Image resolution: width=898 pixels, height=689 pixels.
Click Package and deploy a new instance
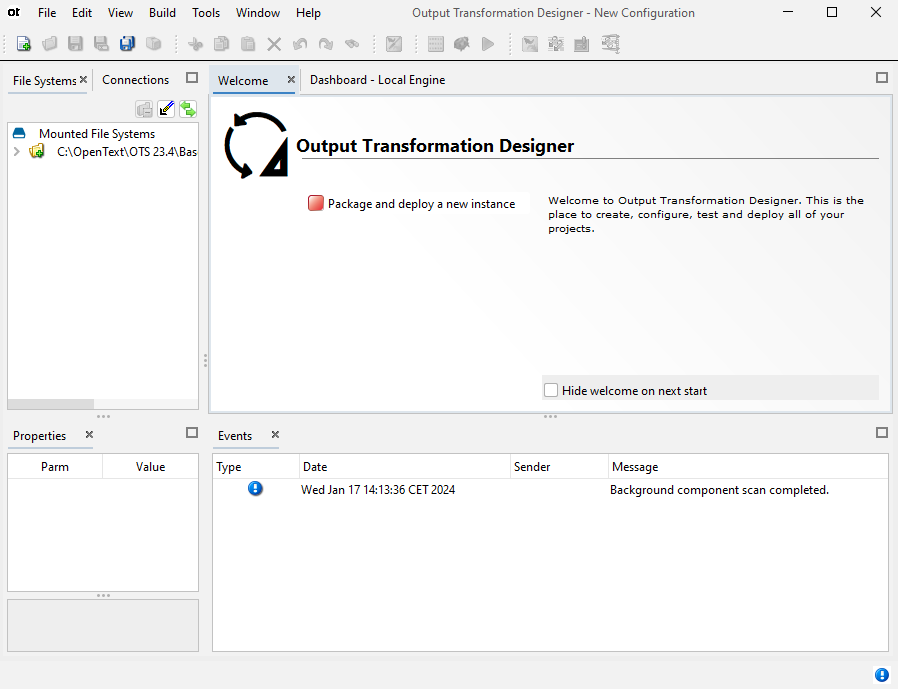[416, 203]
